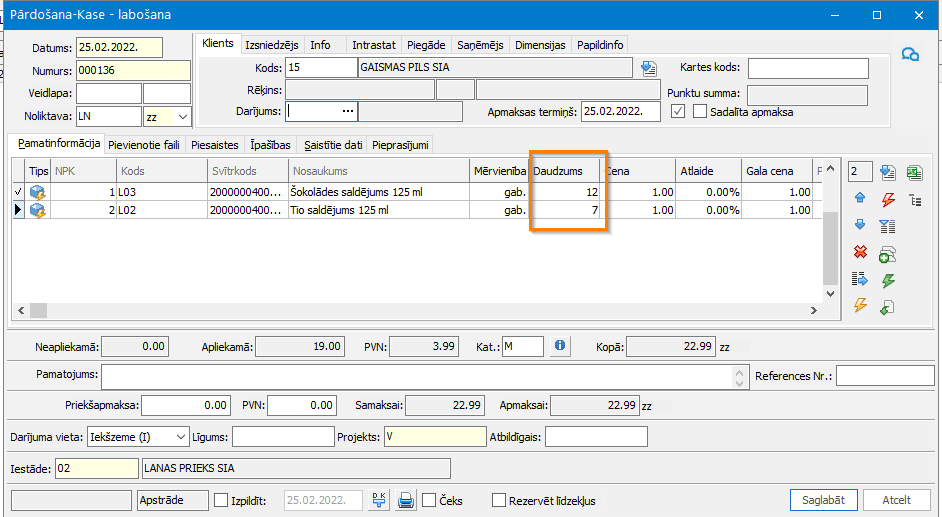The width and height of the screenshot is (942, 517).
Task: Click the Priekšapmaksa amount field
Action: coord(186,405)
